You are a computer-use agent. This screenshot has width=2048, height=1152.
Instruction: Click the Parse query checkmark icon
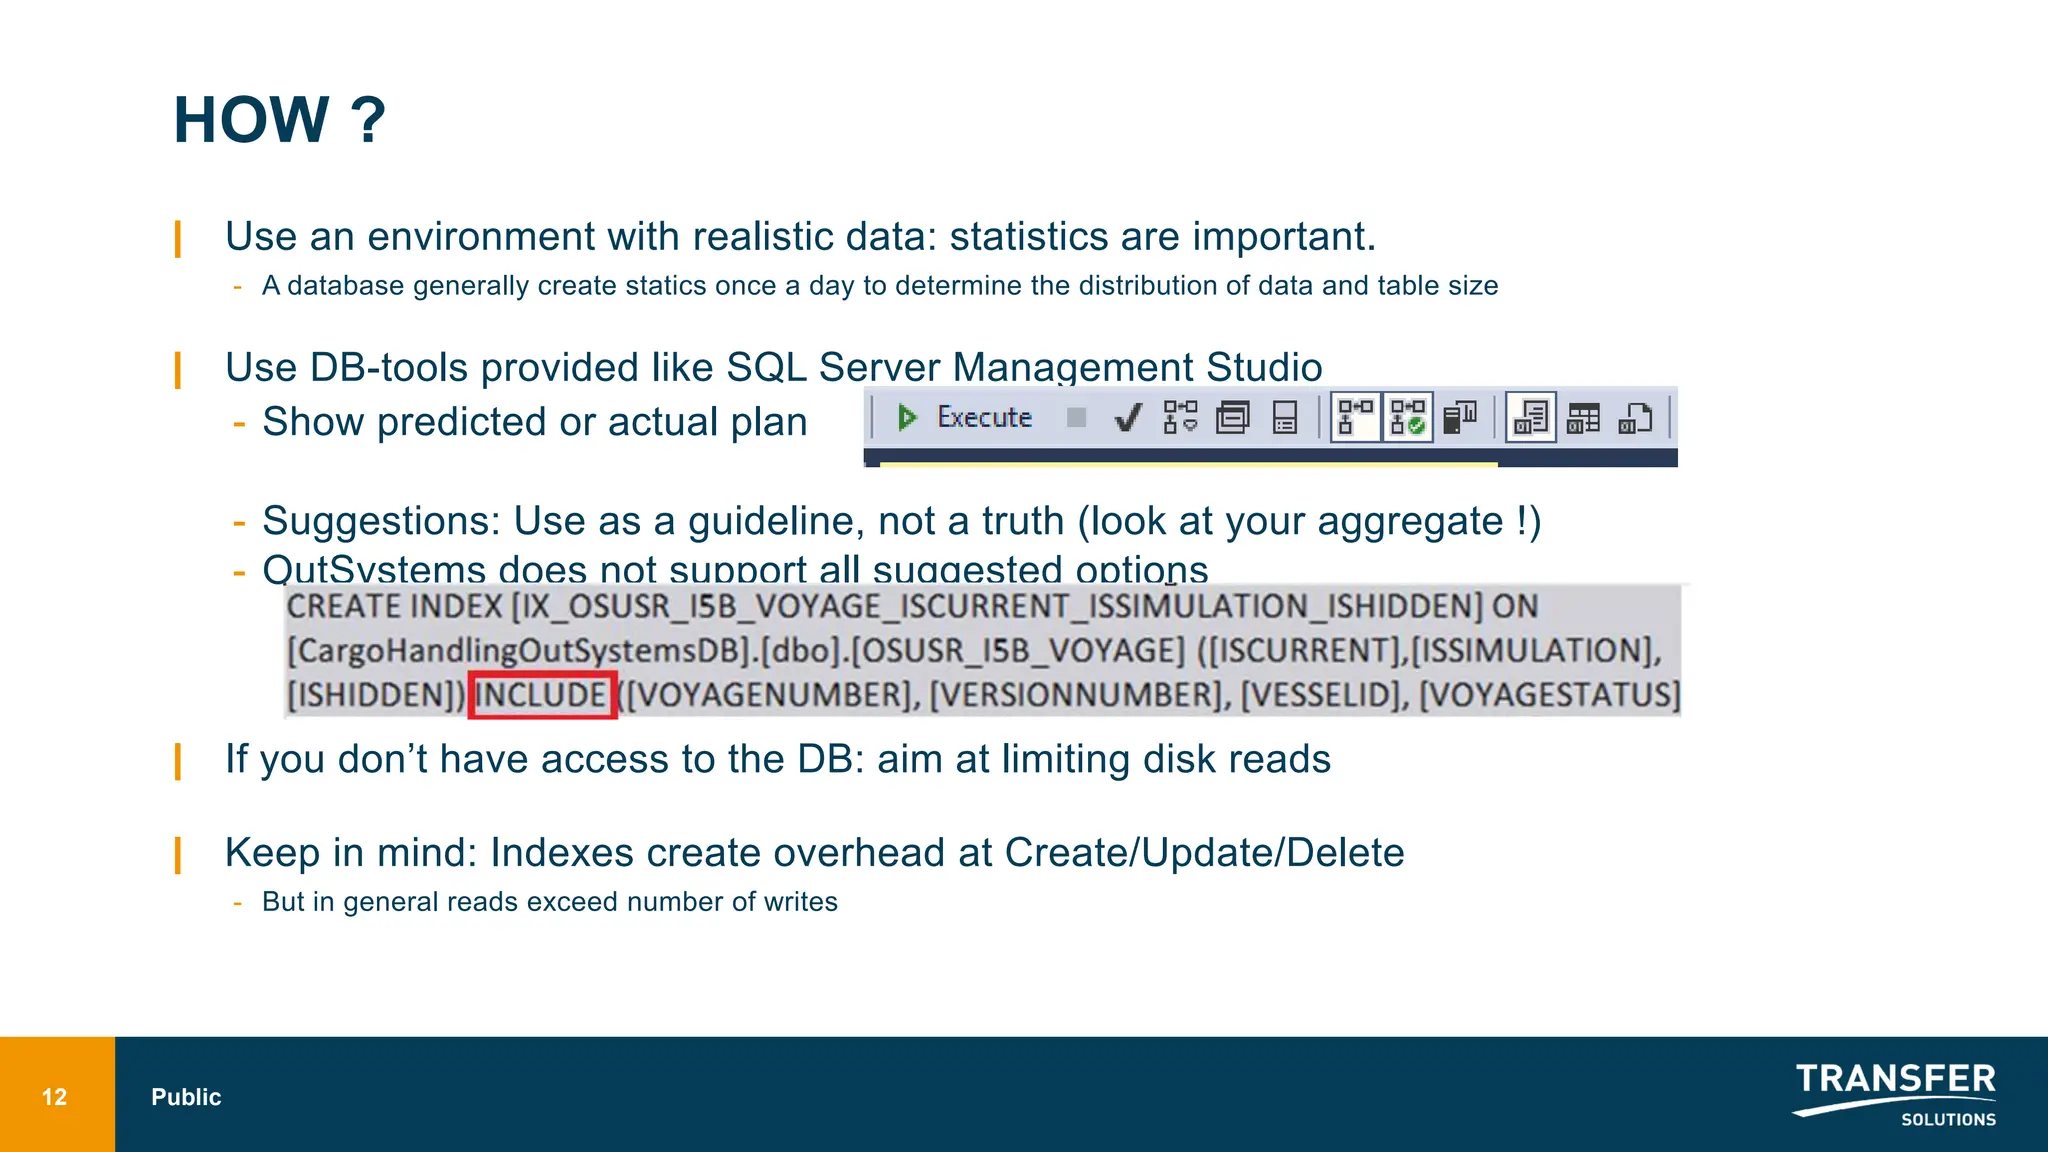coord(1128,417)
